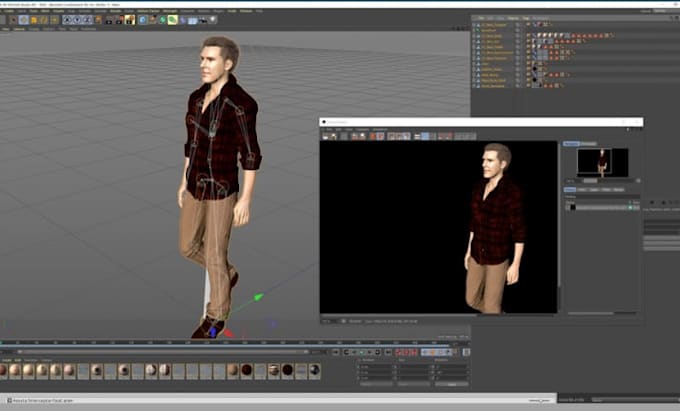
Task: Click Apply button in Coordinates panel
Action: point(452,384)
